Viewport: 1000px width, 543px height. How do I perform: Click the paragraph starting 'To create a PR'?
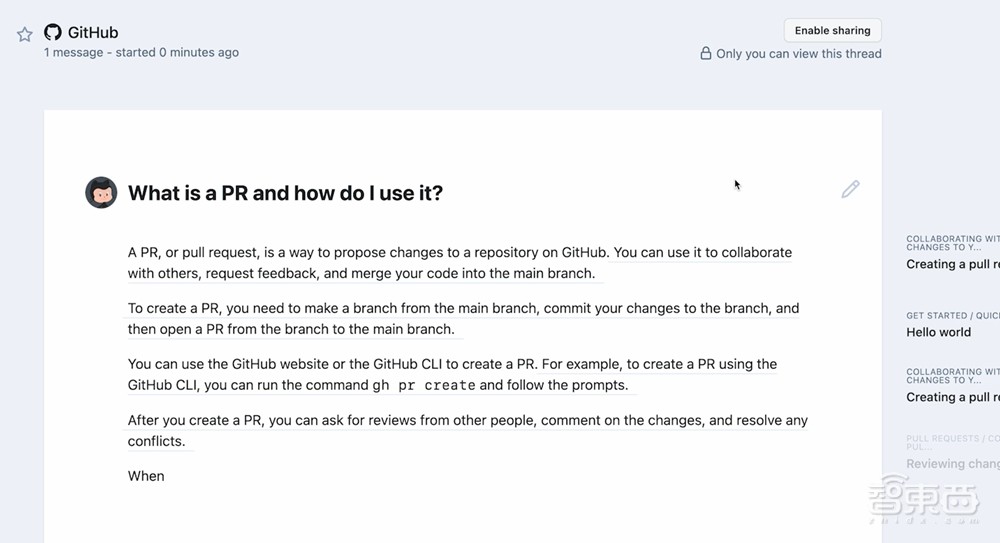463,318
